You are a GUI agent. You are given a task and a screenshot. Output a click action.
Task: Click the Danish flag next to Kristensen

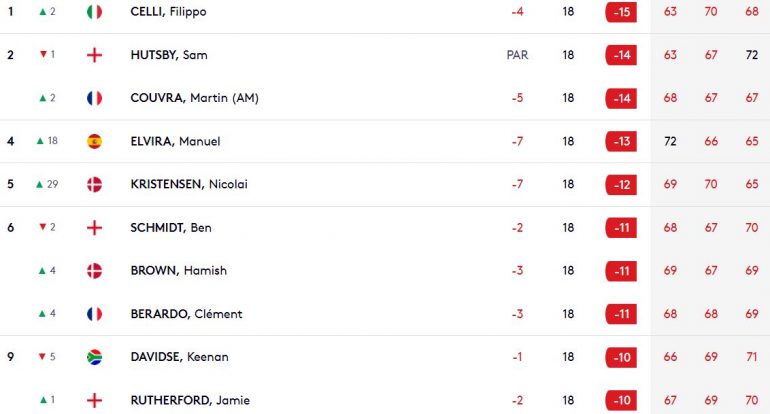pos(94,185)
